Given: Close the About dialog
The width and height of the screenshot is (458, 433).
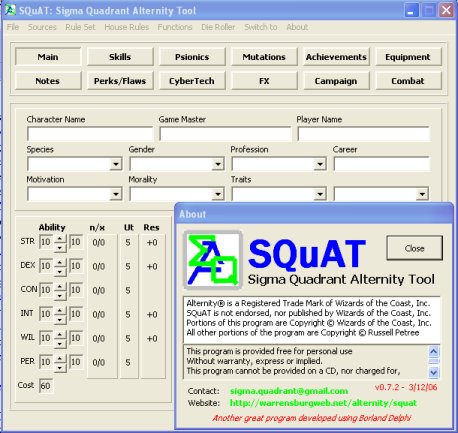Looking at the screenshot, I should pyautogui.click(x=414, y=248).
